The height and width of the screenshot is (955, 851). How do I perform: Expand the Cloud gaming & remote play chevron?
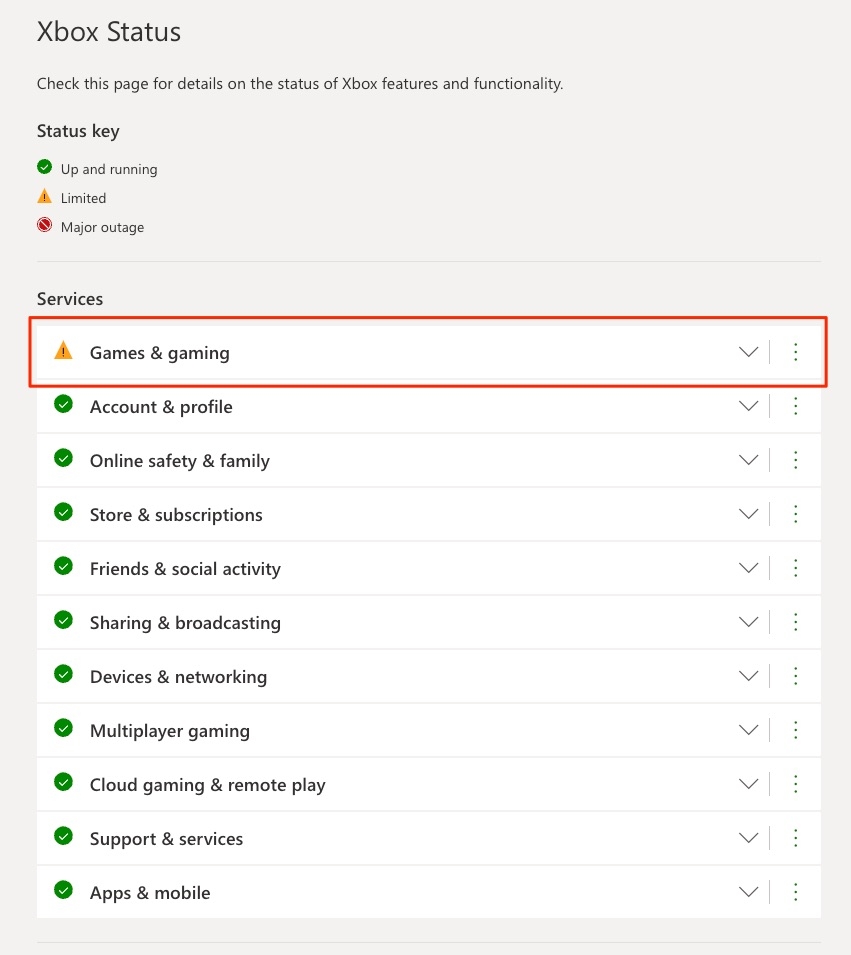click(x=748, y=784)
